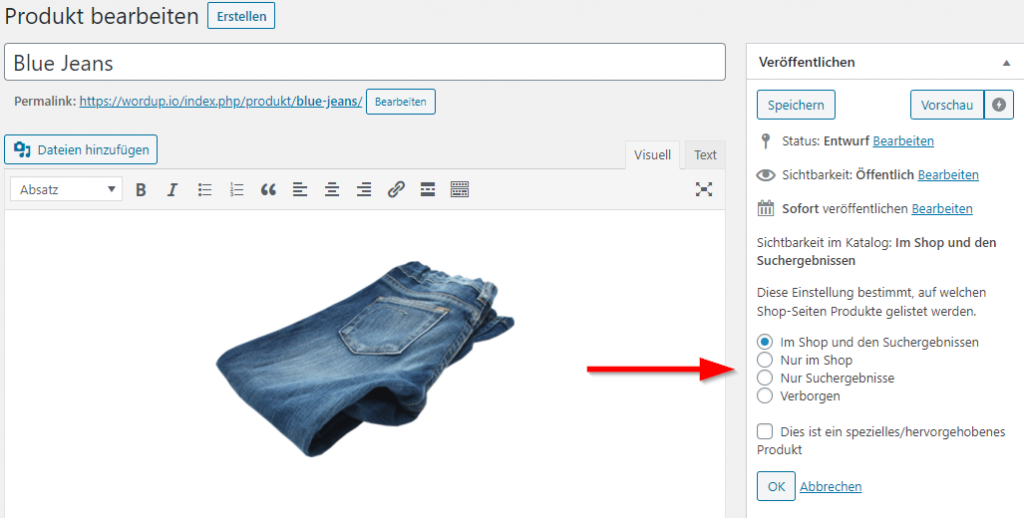The image size is (1024, 518).
Task: Apply blockquote formatting
Action: click(x=268, y=189)
